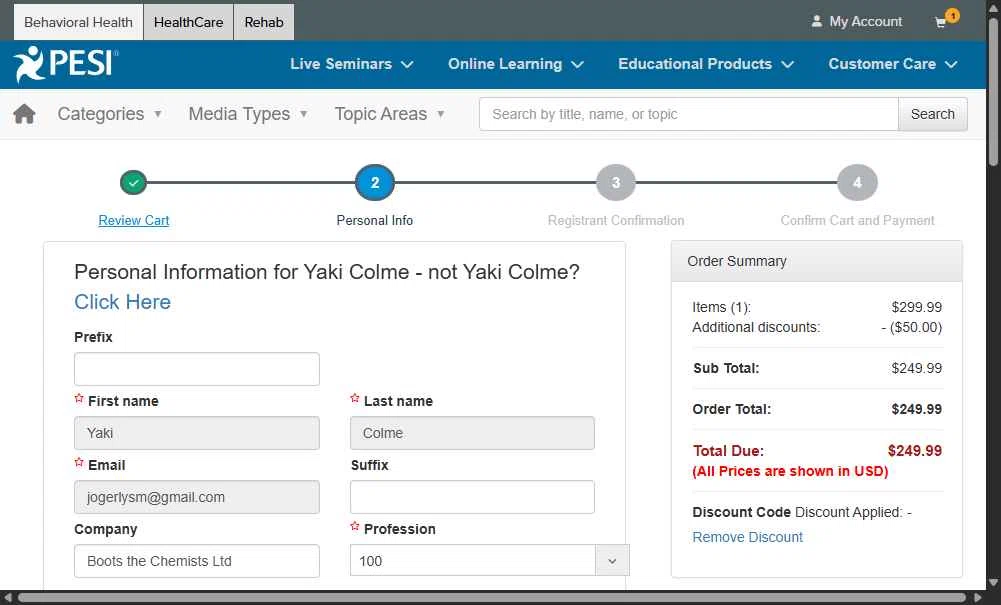Go back to Review Cart link
The width and height of the screenshot is (1001, 605).
coord(133,220)
